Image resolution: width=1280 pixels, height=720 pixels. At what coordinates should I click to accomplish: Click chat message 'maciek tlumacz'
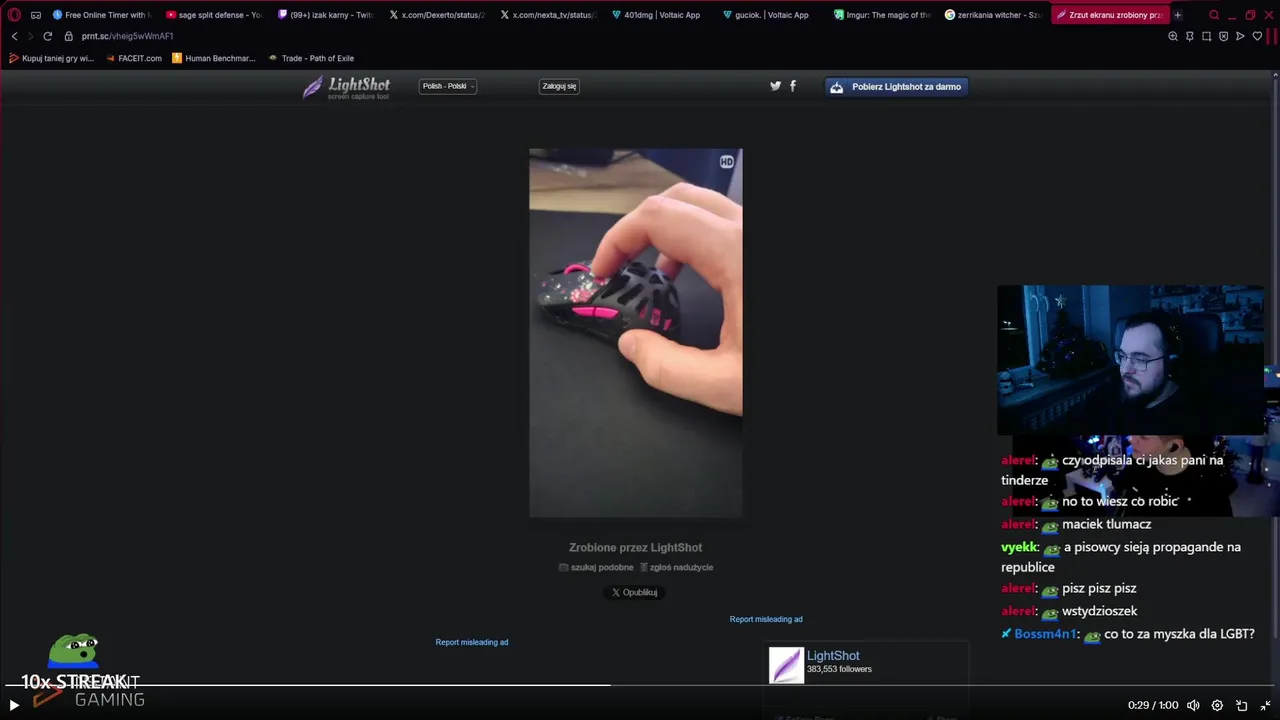point(1107,524)
